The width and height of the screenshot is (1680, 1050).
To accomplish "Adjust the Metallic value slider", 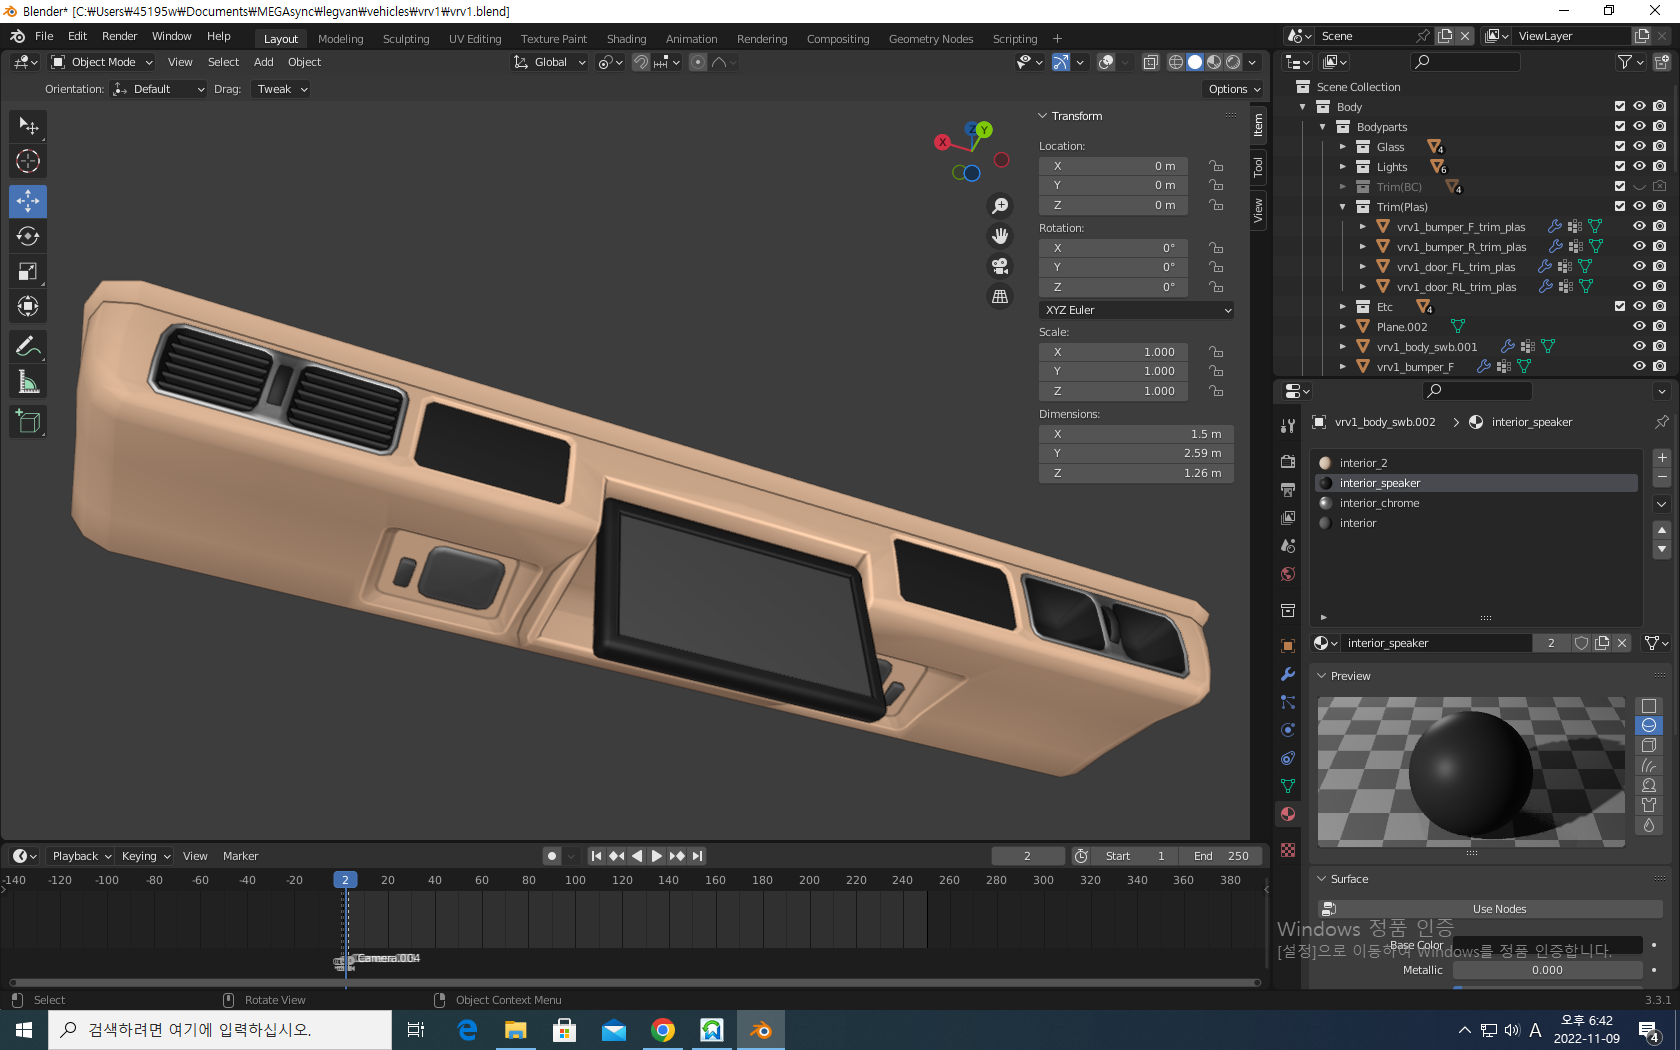I will (x=1546, y=970).
